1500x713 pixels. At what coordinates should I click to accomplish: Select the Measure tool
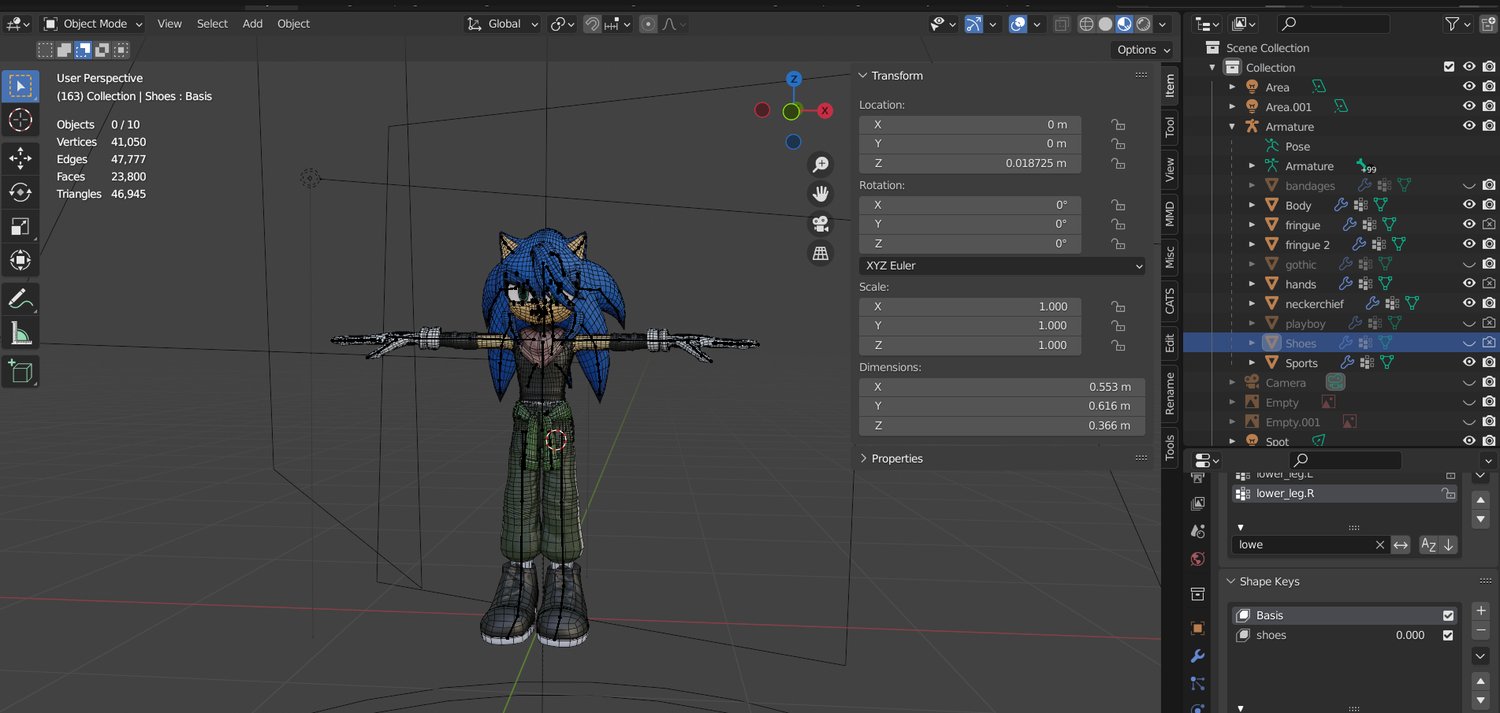pos(20,333)
